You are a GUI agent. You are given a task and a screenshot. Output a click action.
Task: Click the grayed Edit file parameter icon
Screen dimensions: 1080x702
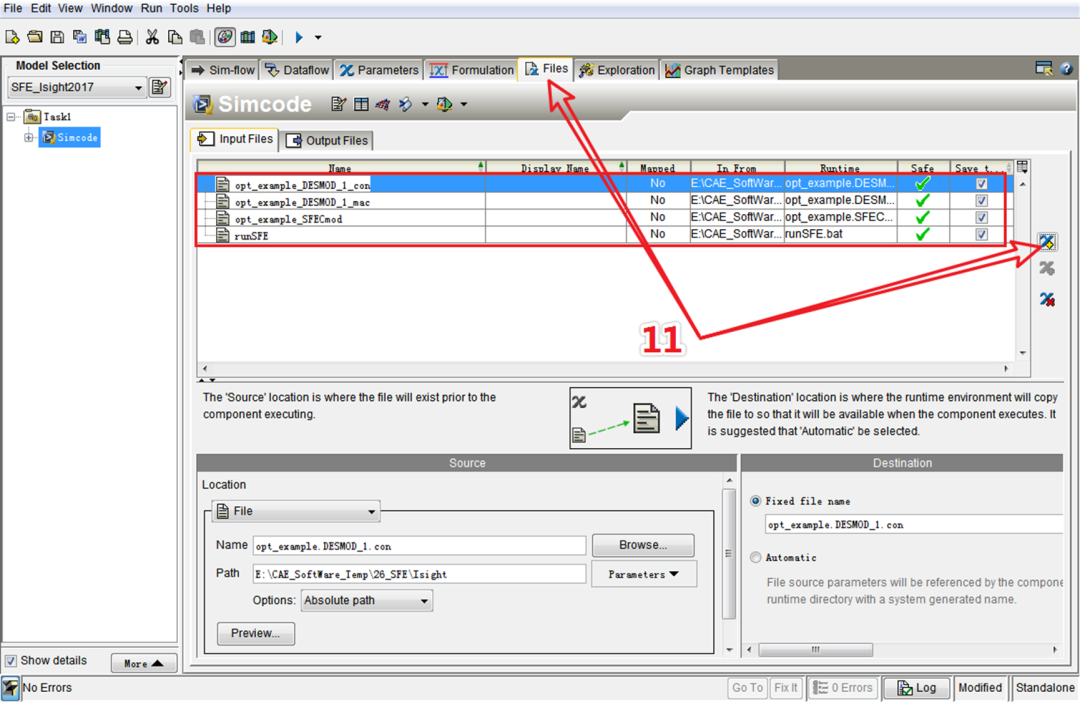pos(1047,268)
